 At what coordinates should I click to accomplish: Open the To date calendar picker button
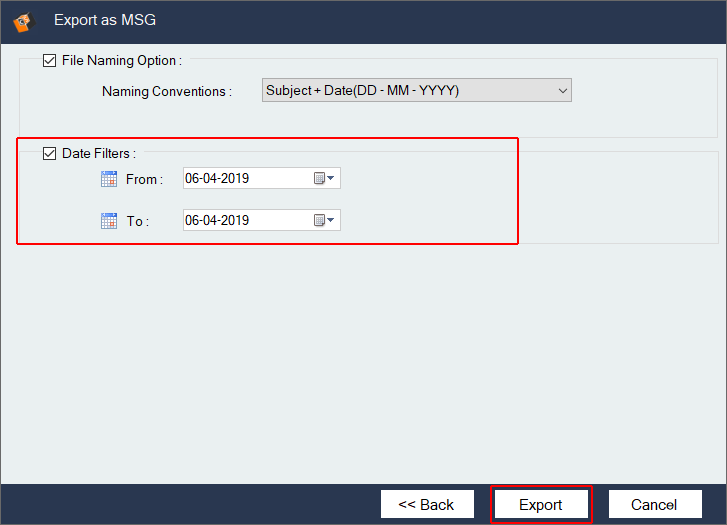(x=325, y=221)
